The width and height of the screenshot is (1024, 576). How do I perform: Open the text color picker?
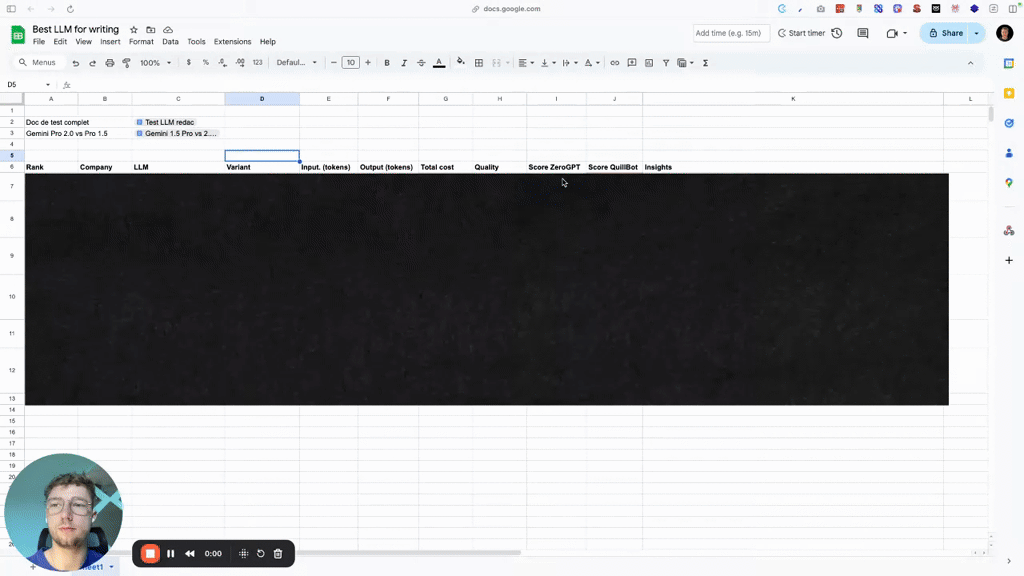[439, 63]
